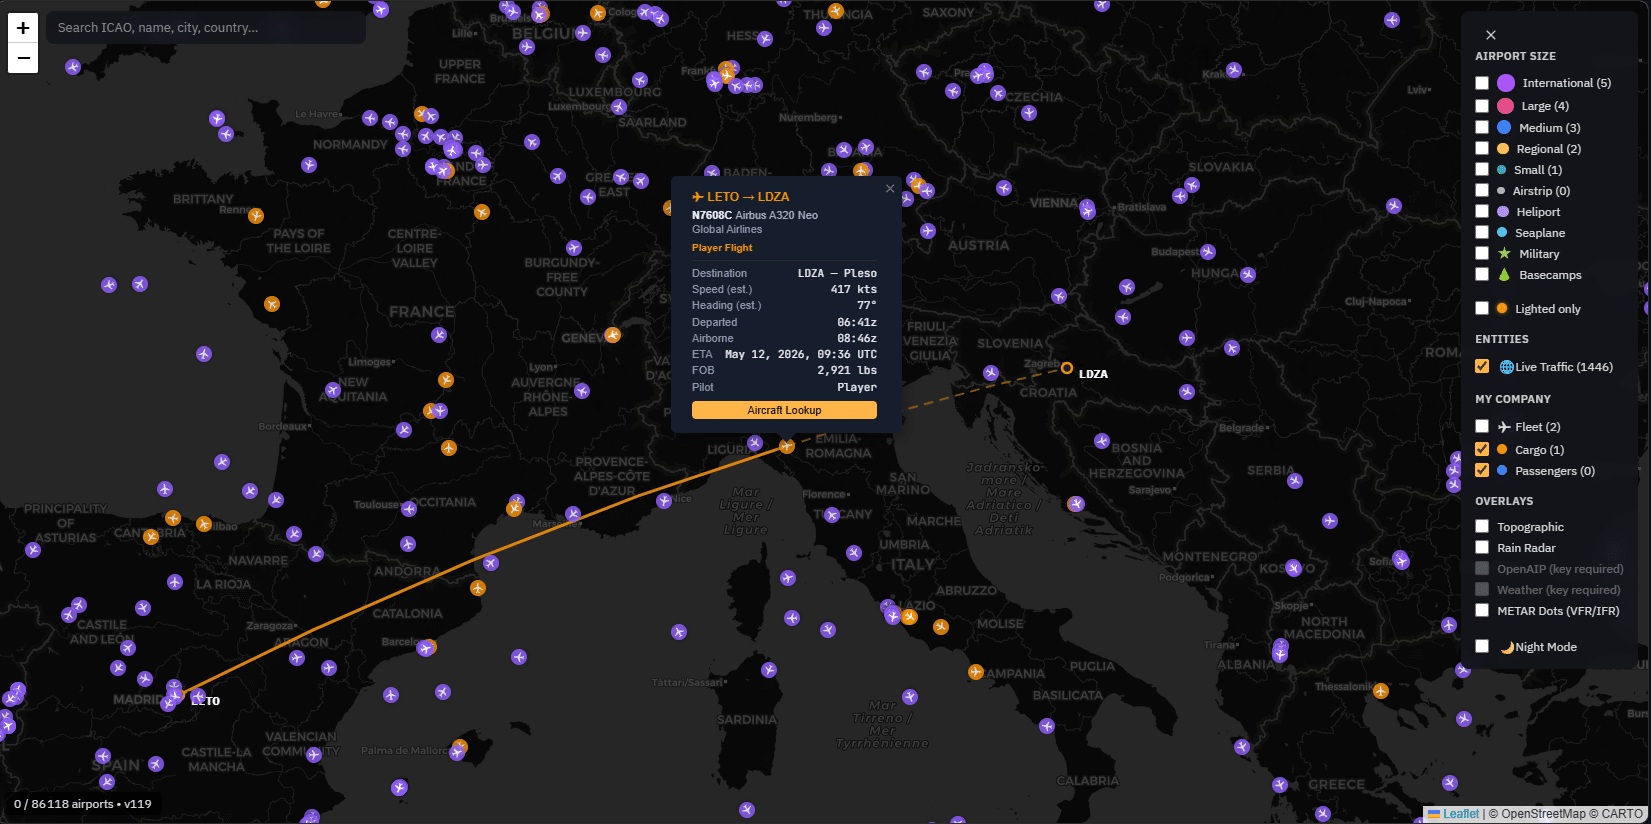Viewport: 1651px width, 824px height.
Task: Zoom in with the plus button
Action: point(23,28)
